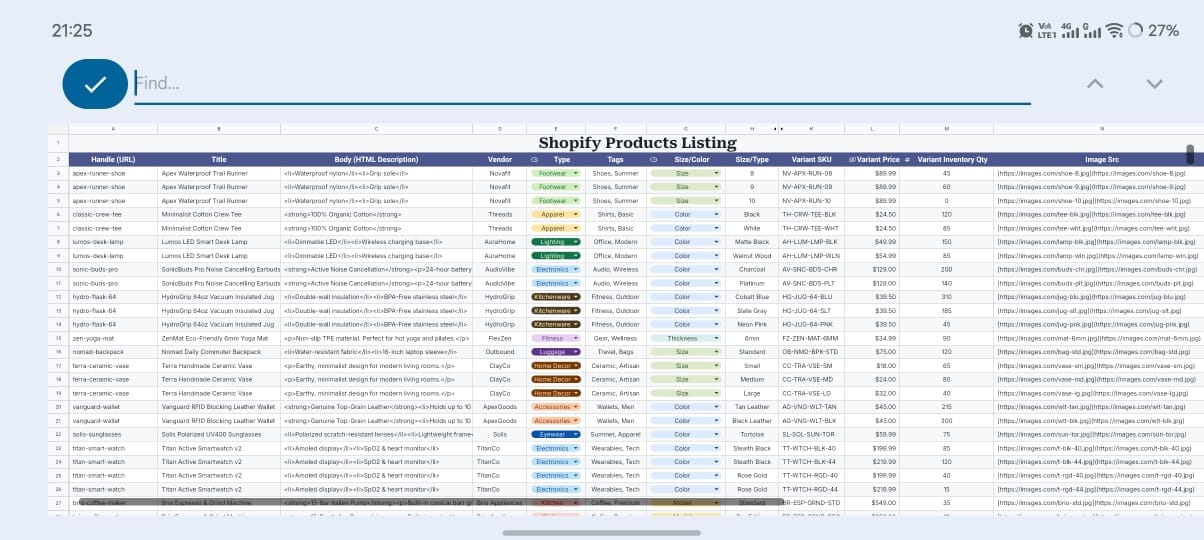Click the Shopify Products Listing title cell

tap(637, 143)
